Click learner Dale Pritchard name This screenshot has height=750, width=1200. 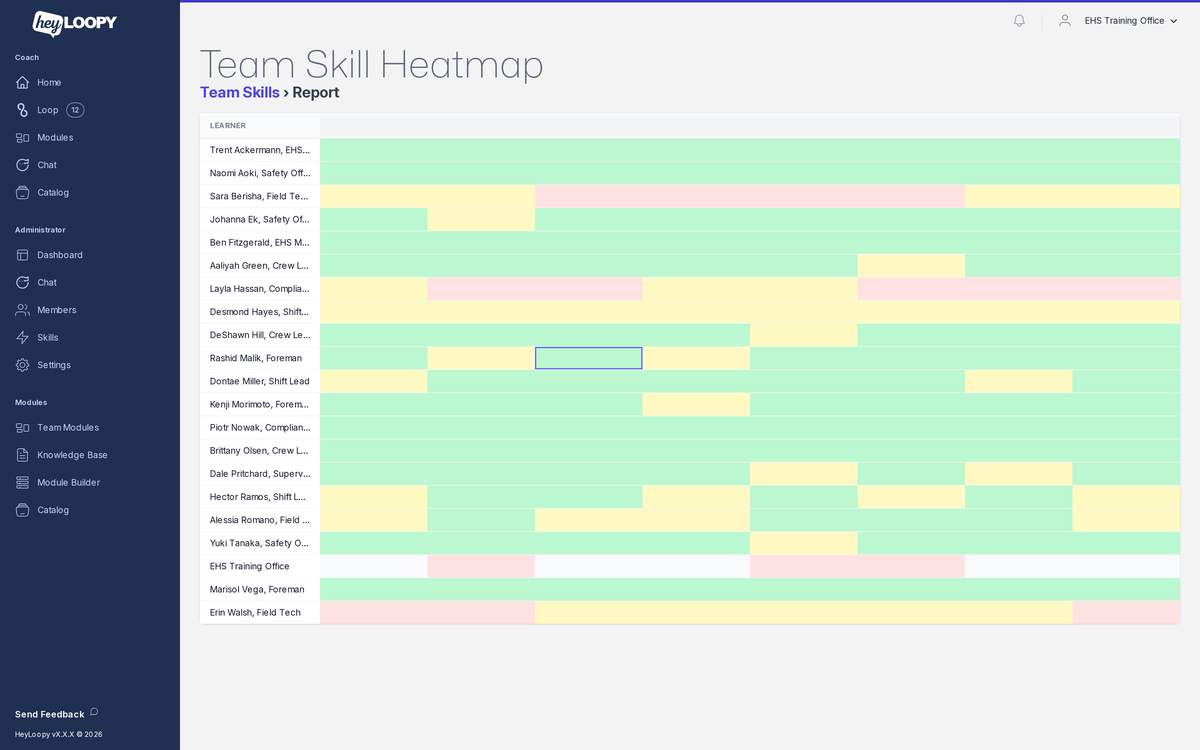pos(260,473)
